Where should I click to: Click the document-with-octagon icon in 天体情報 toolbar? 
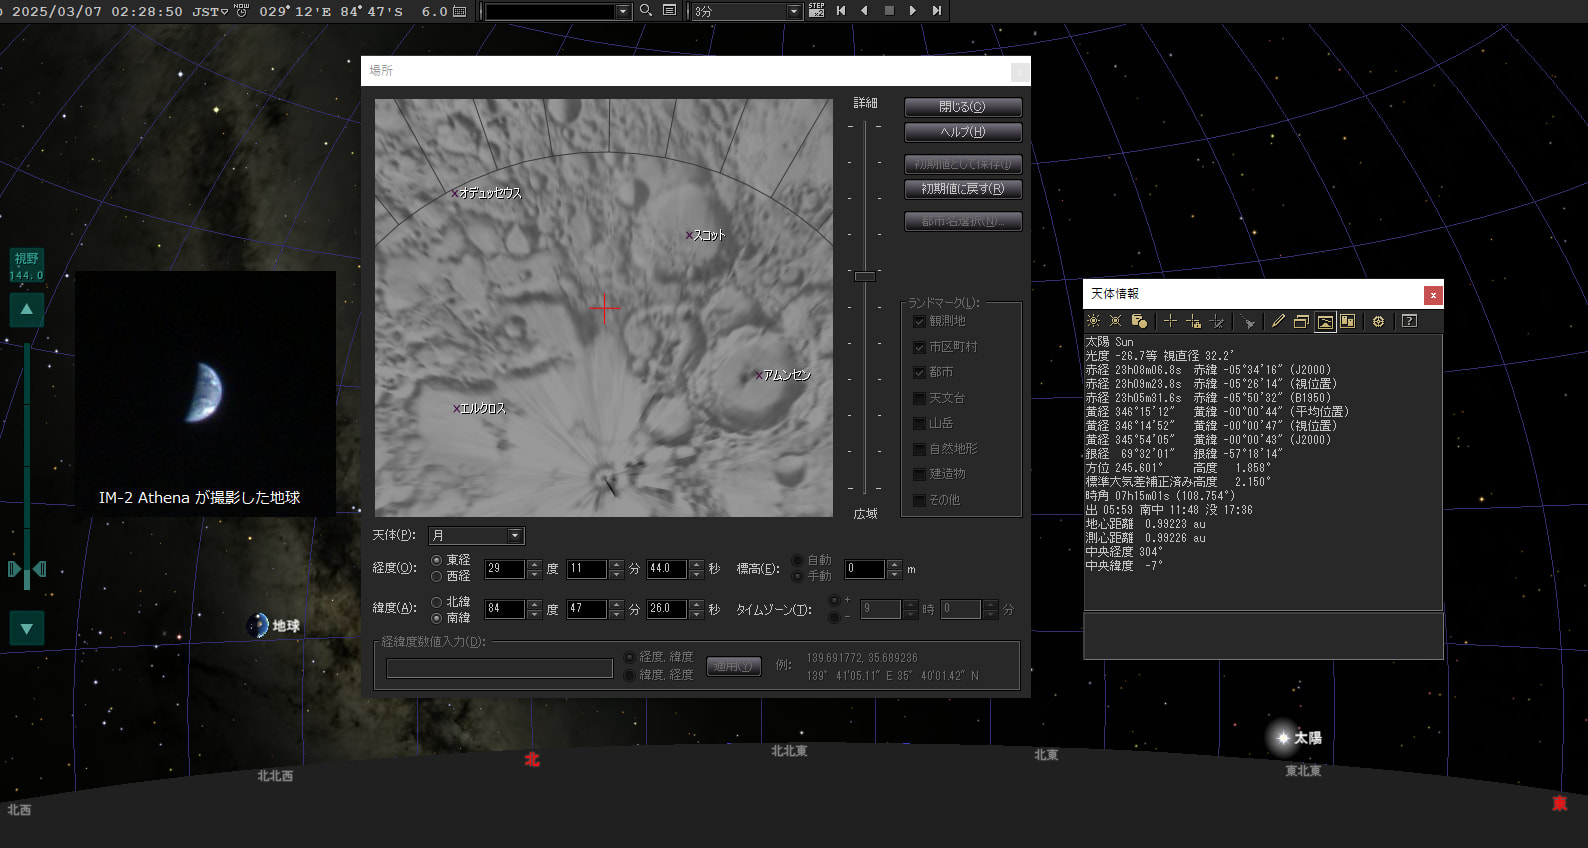point(1139,321)
